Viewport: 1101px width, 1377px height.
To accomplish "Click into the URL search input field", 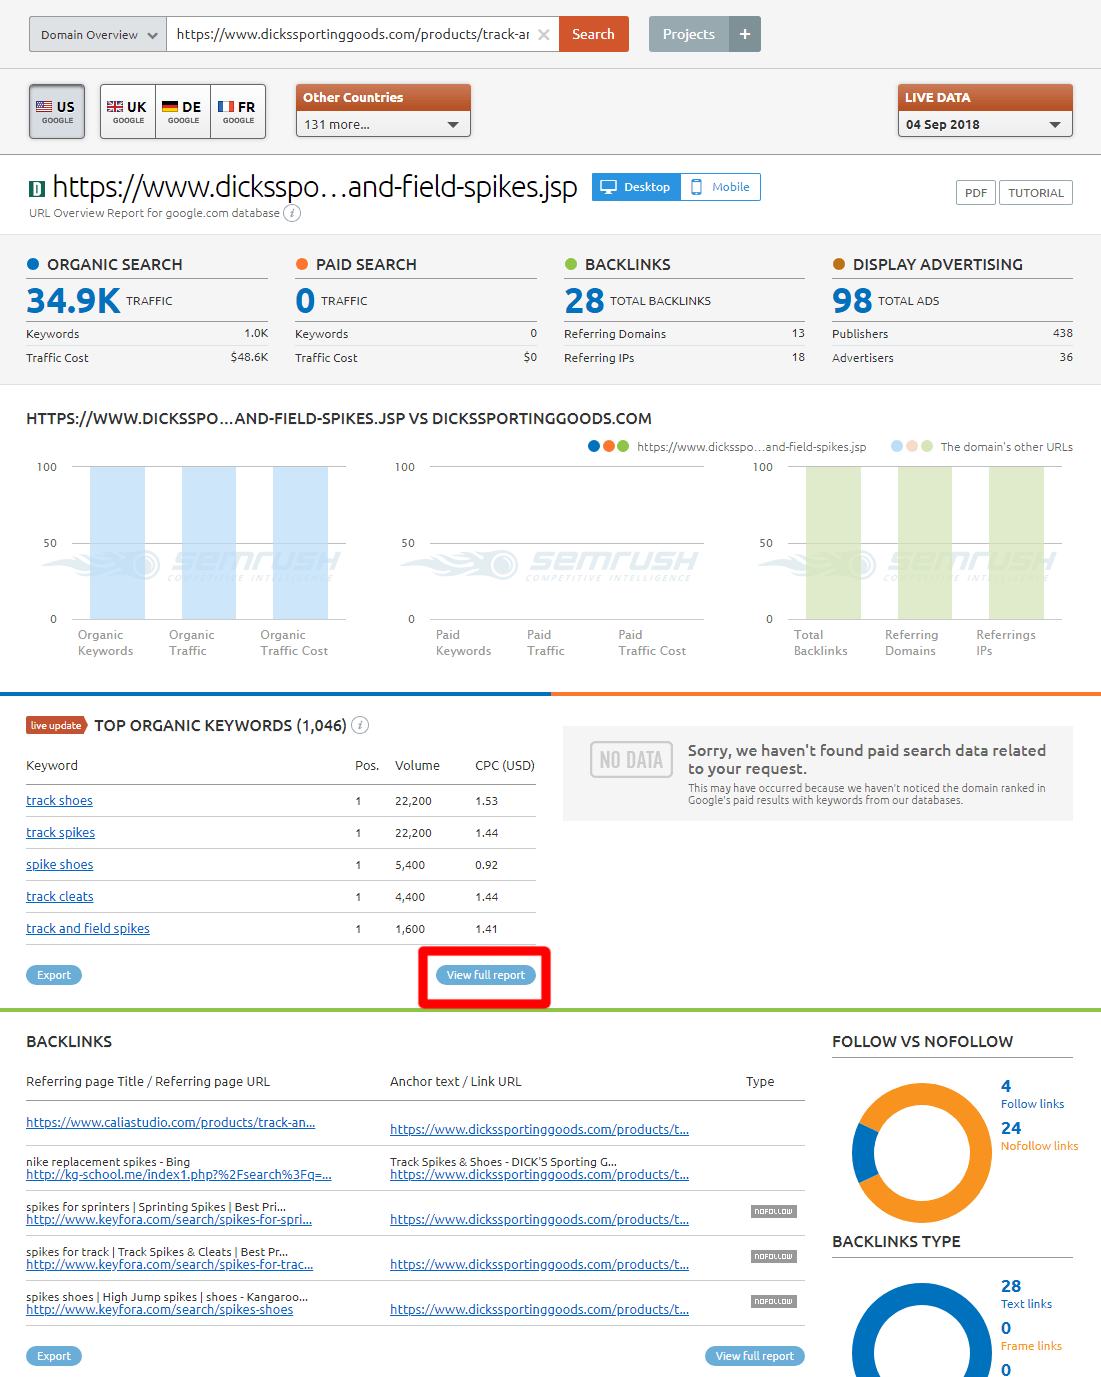I will tap(353, 34).
